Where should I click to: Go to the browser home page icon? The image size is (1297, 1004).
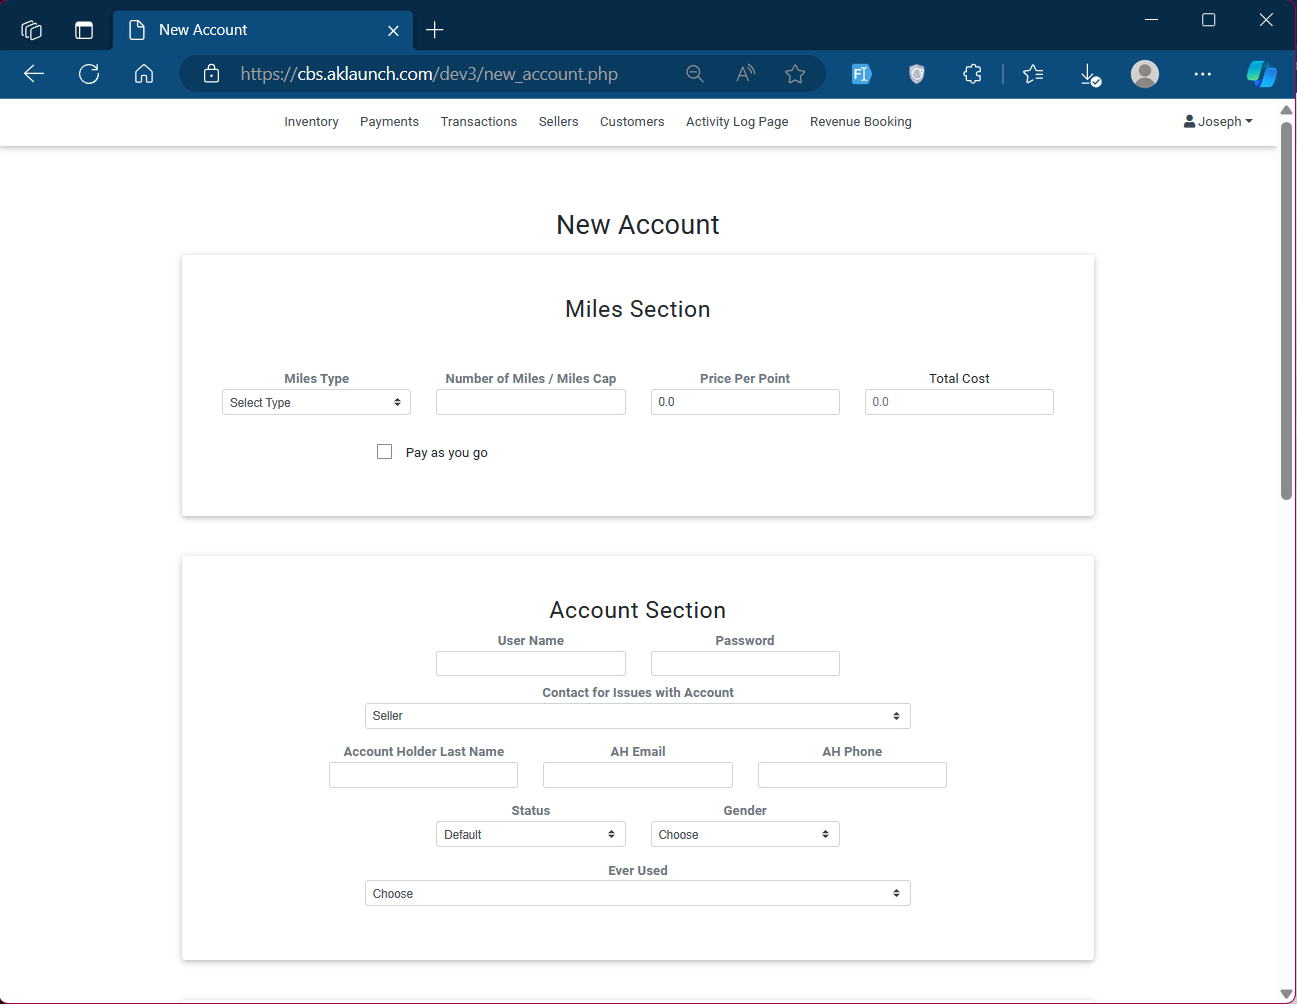tap(144, 74)
